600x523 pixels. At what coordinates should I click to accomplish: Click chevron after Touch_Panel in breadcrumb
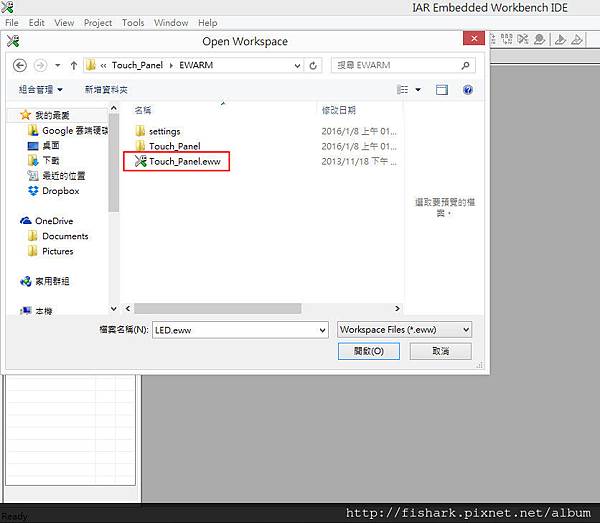coord(171,65)
